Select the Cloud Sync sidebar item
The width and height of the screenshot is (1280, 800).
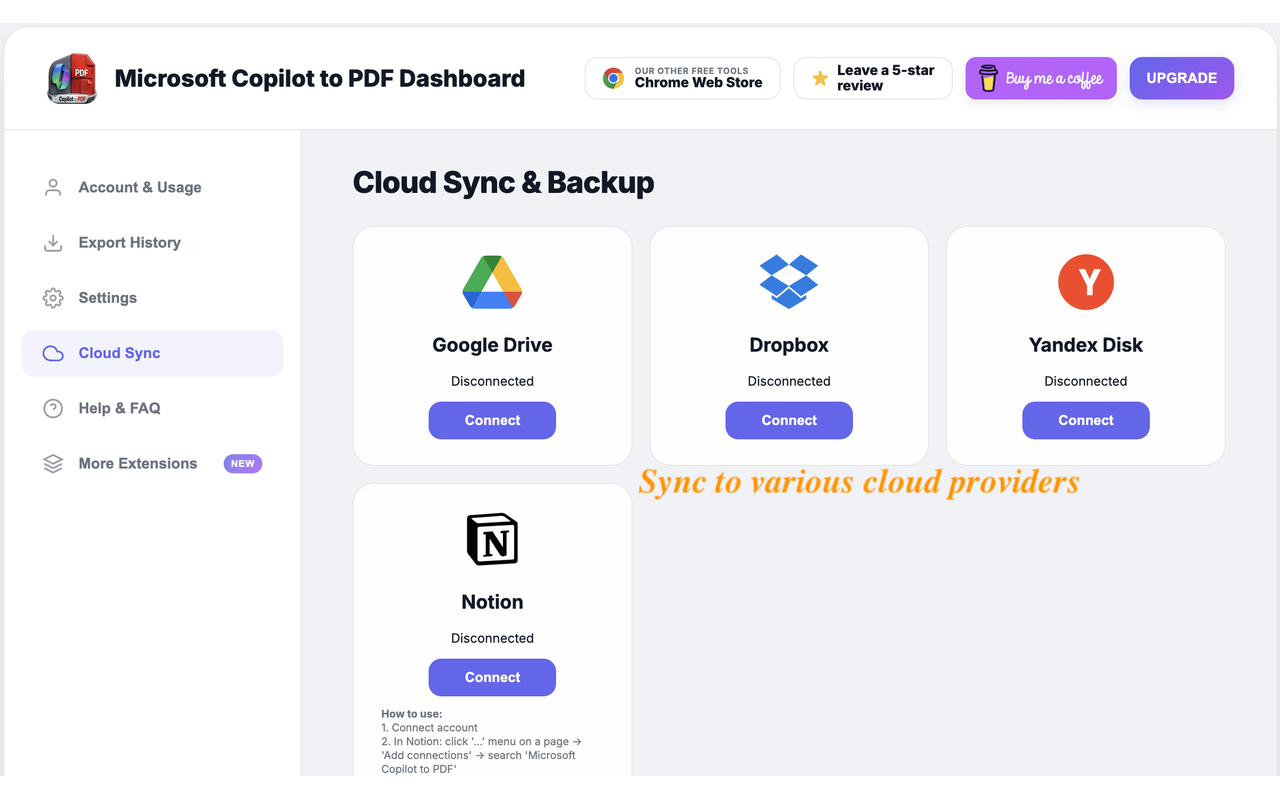point(152,353)
